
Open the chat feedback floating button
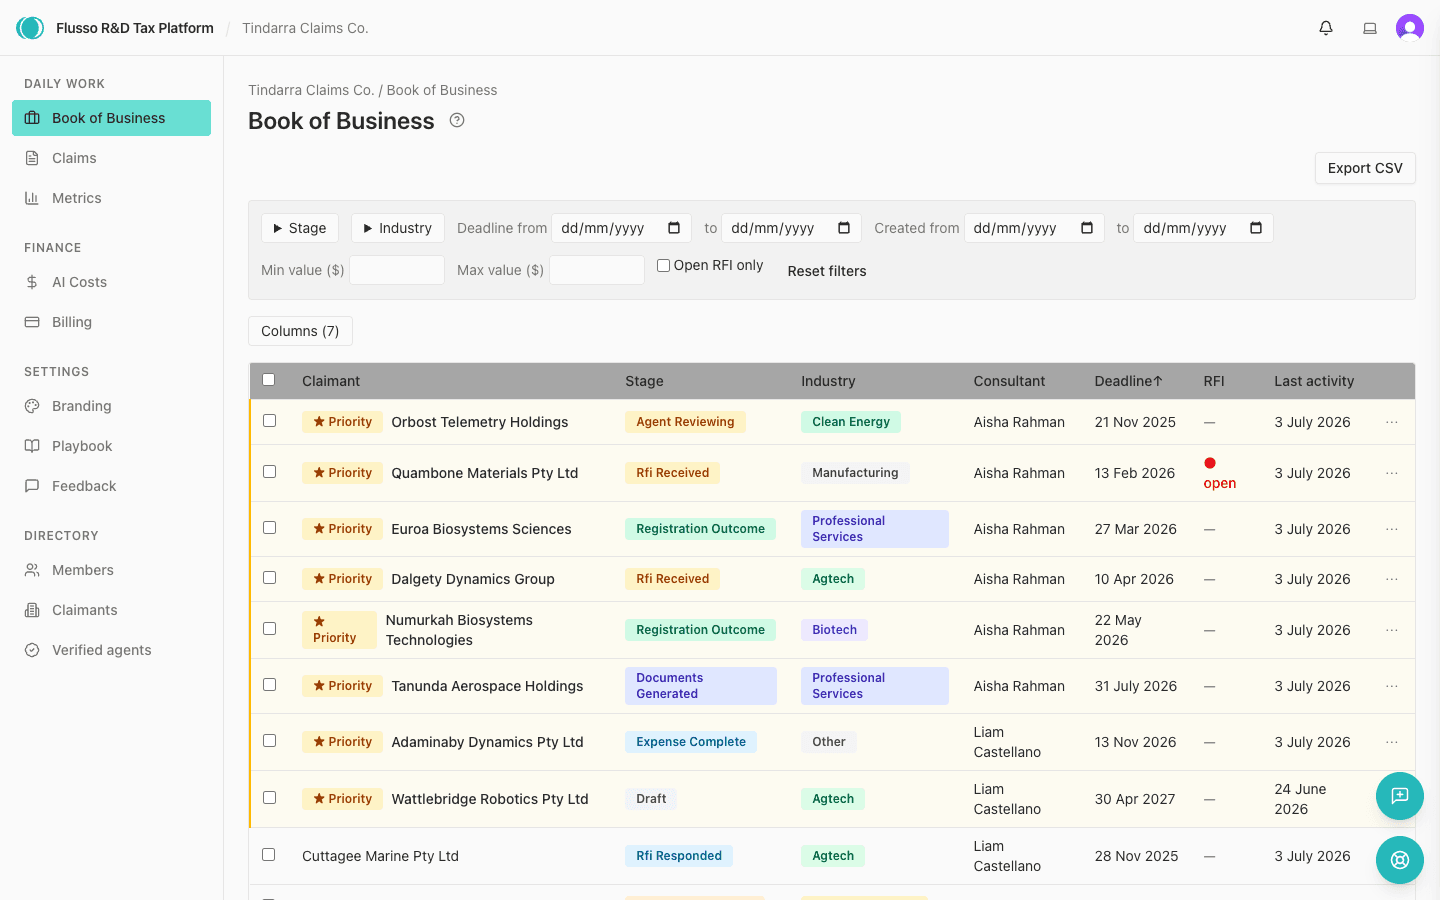(1400, 796)
